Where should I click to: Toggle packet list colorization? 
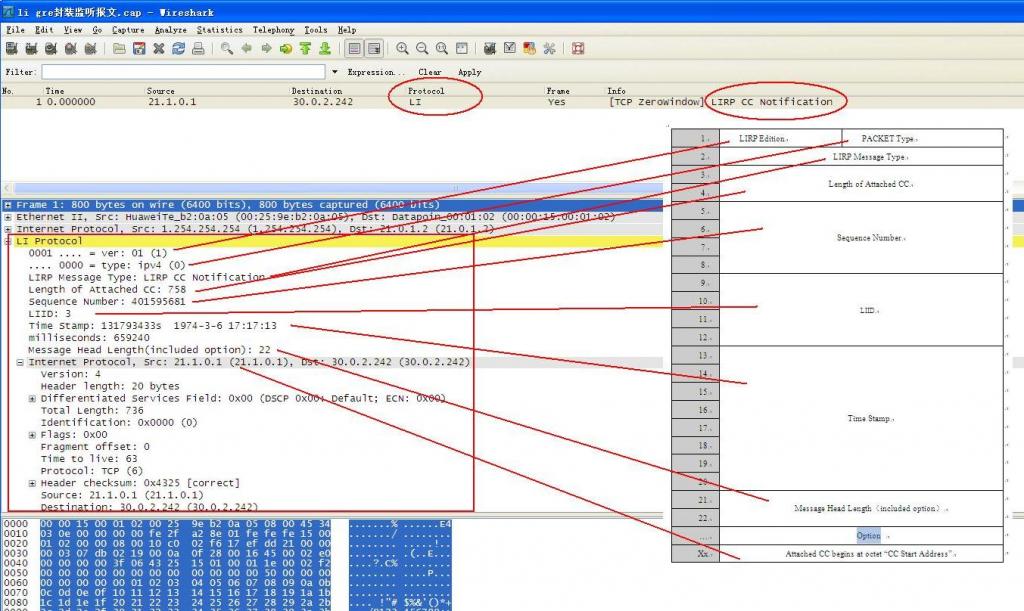(x=354, y=48)
